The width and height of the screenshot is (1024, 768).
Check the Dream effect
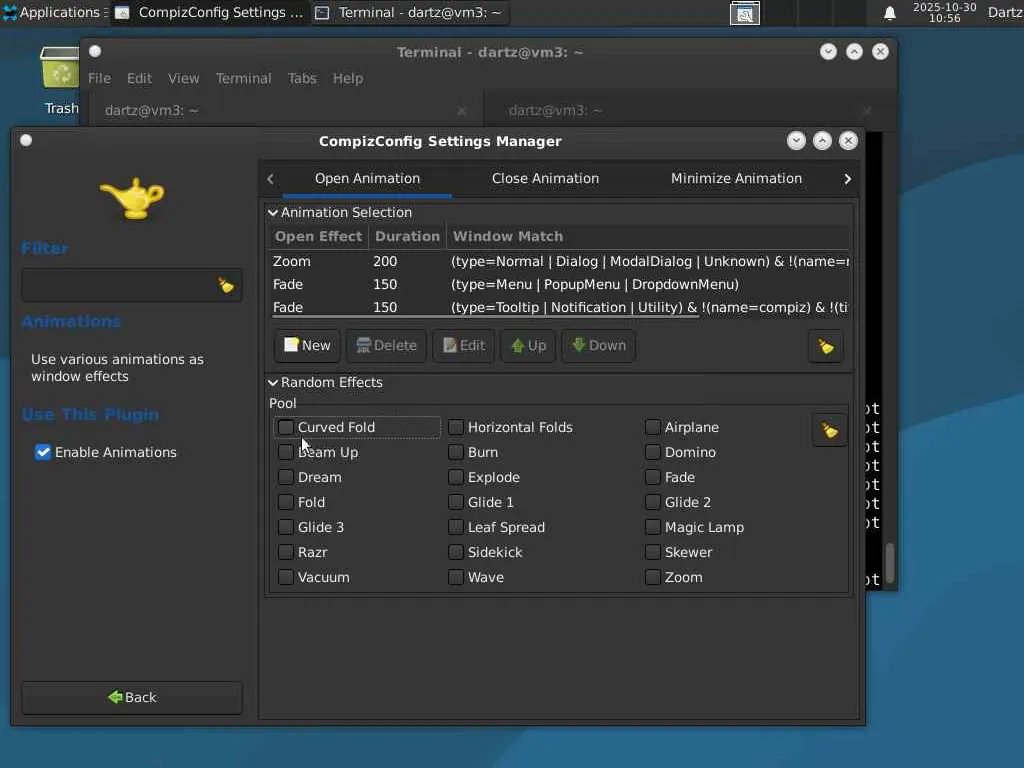[285, 477]
